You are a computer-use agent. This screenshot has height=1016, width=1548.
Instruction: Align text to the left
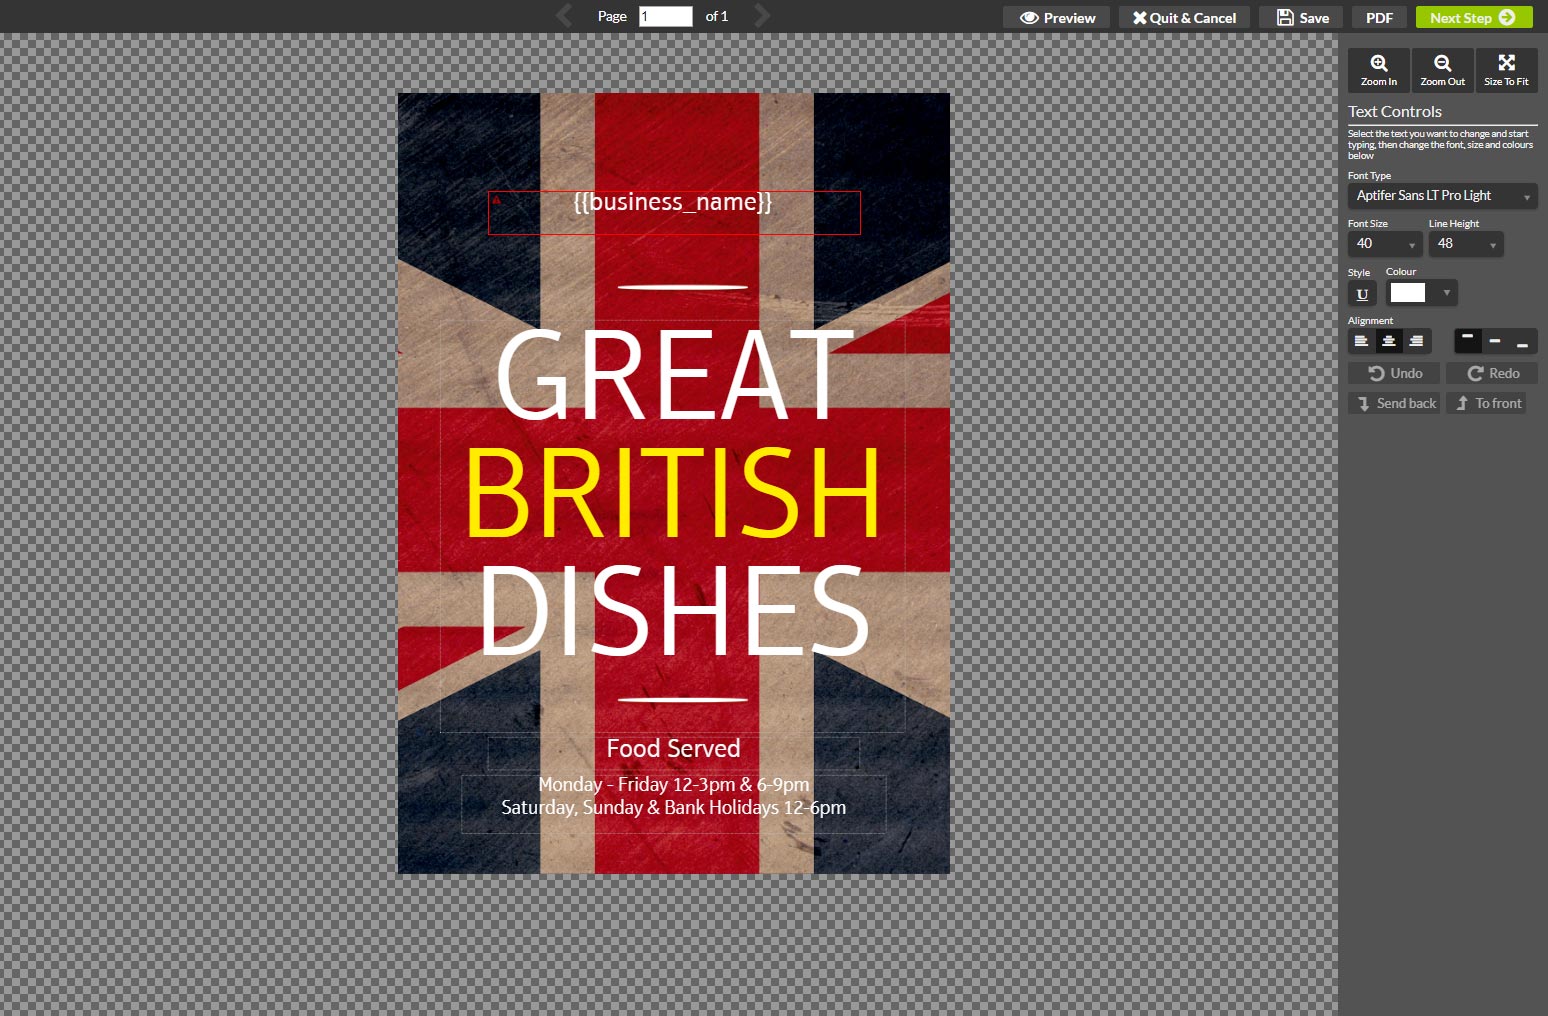coord(1361,342)
